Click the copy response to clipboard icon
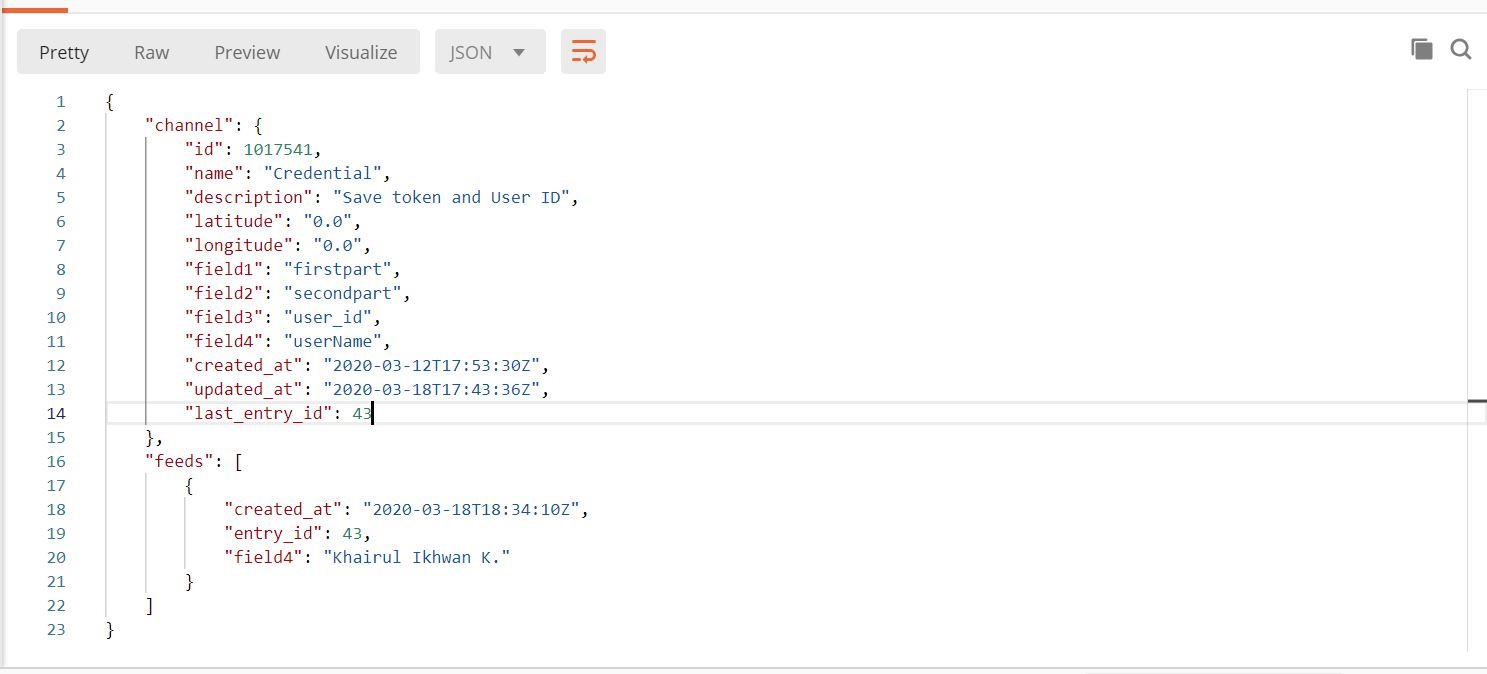 pyautogui.click(x=1421, y=49)
